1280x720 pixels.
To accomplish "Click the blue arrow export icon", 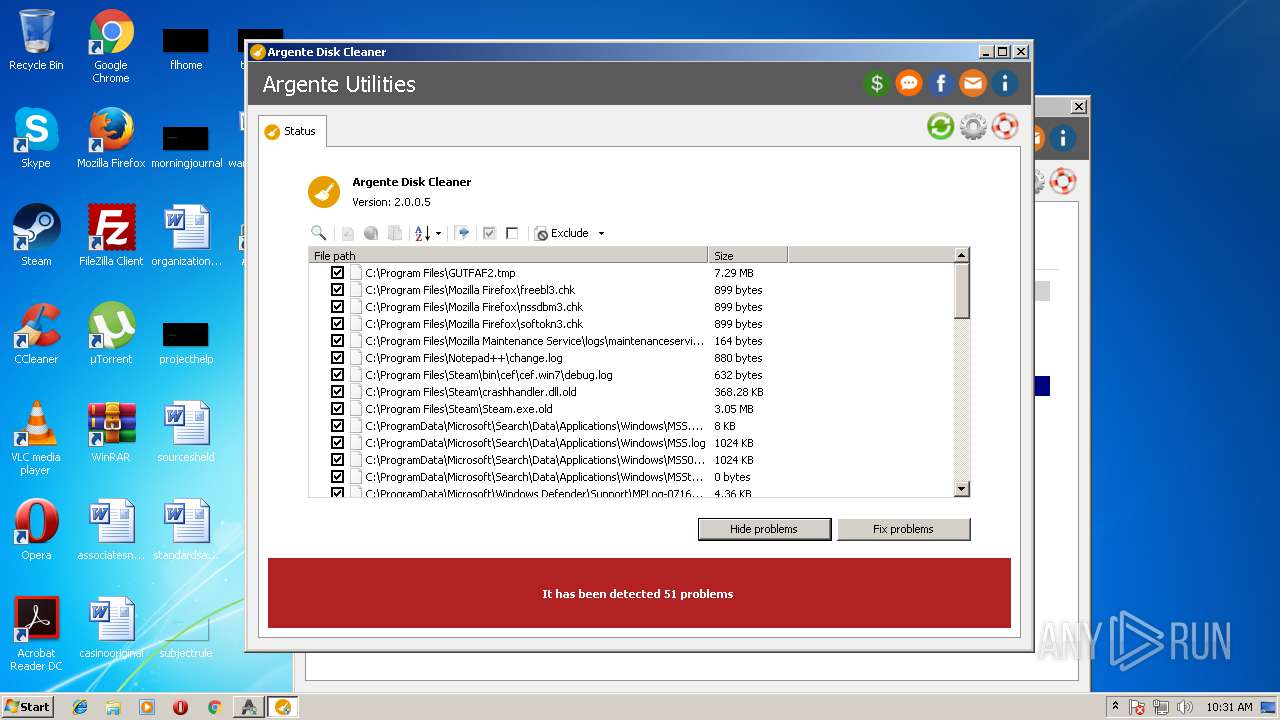I will tap(463, 233).
